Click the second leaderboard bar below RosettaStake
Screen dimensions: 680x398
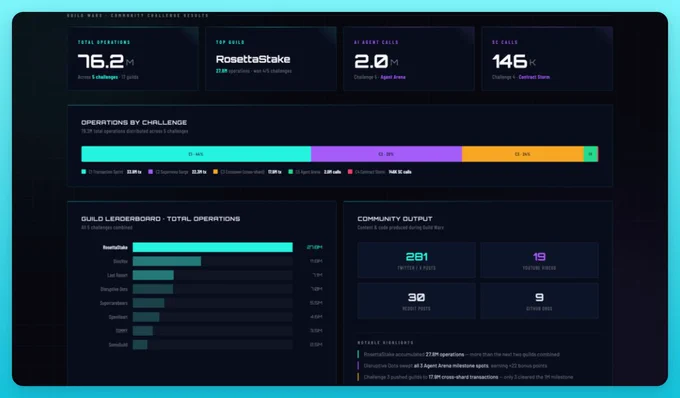167,261
